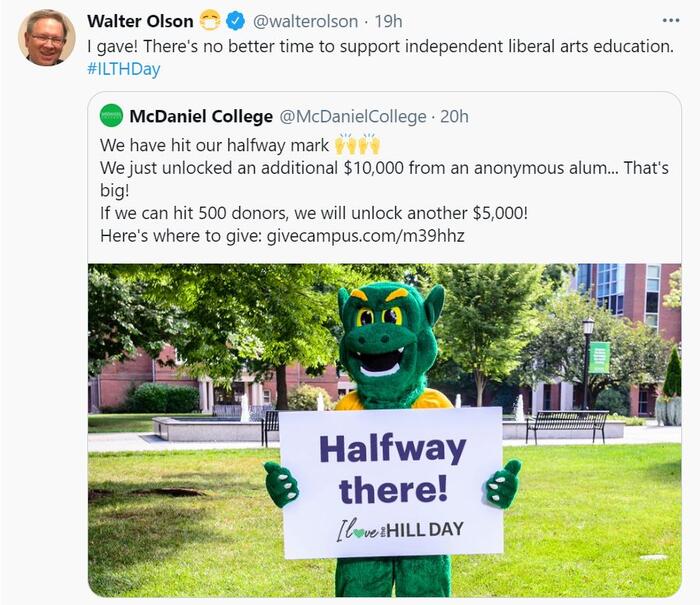The width and height of the screenshot is (700, 605).
Task: Click the 20h quoted tweet timestamp
Action: point(454,116)
